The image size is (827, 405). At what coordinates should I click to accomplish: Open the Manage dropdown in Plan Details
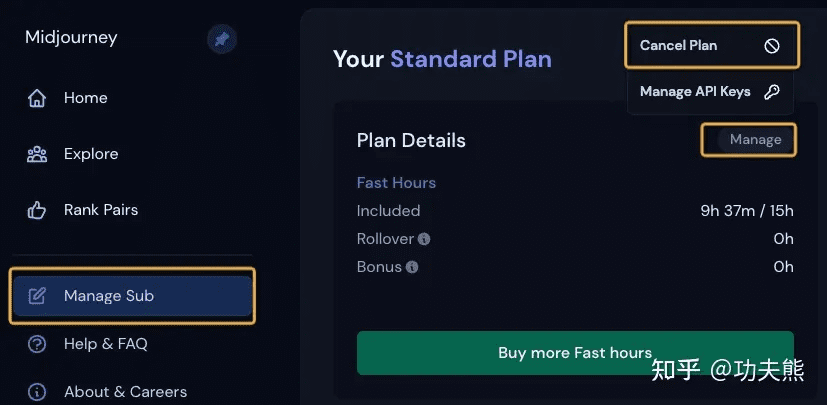(x=755, y=140)
